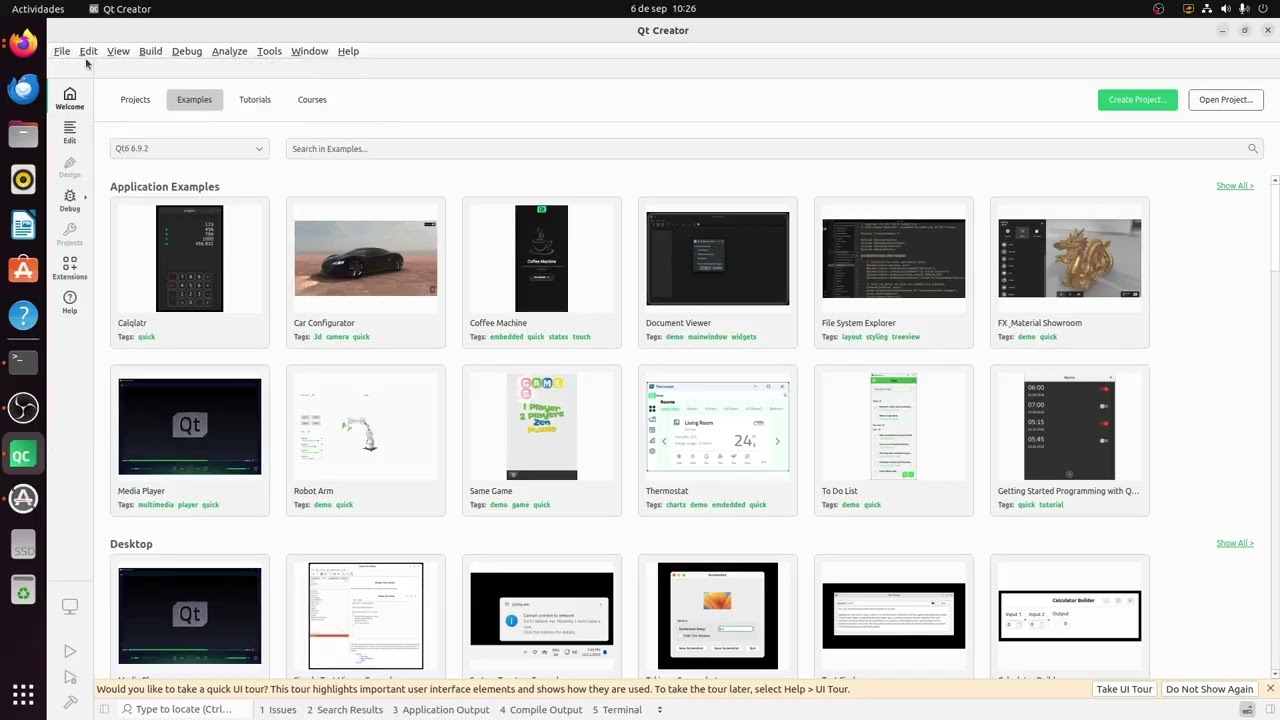Image resolution: width=1280 pixels, height=720 pixels.
Task: Open the Issues output pane
Action: point(278,710)
